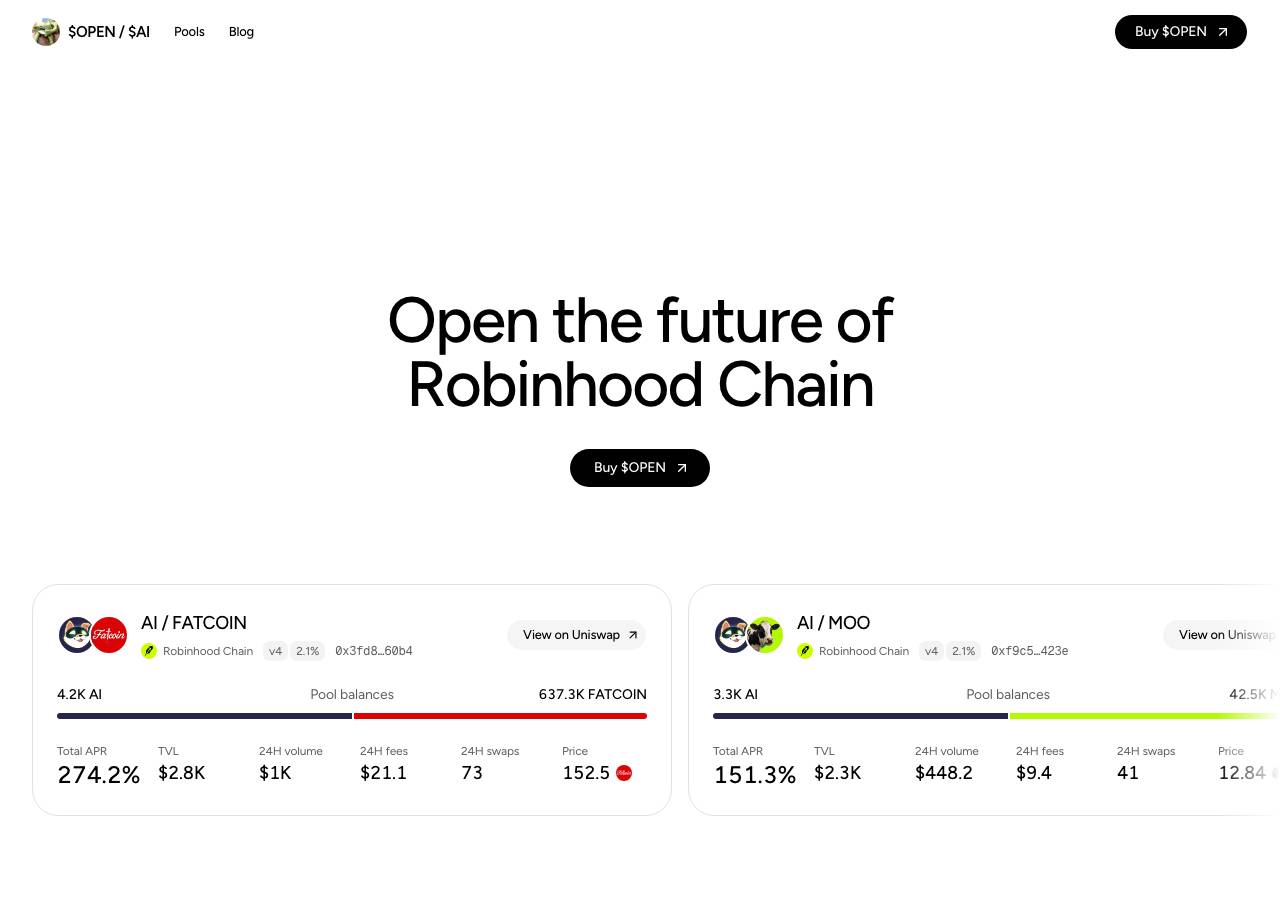Click the MOO cow token icon

pyautogui.click(x=765, y=635)
